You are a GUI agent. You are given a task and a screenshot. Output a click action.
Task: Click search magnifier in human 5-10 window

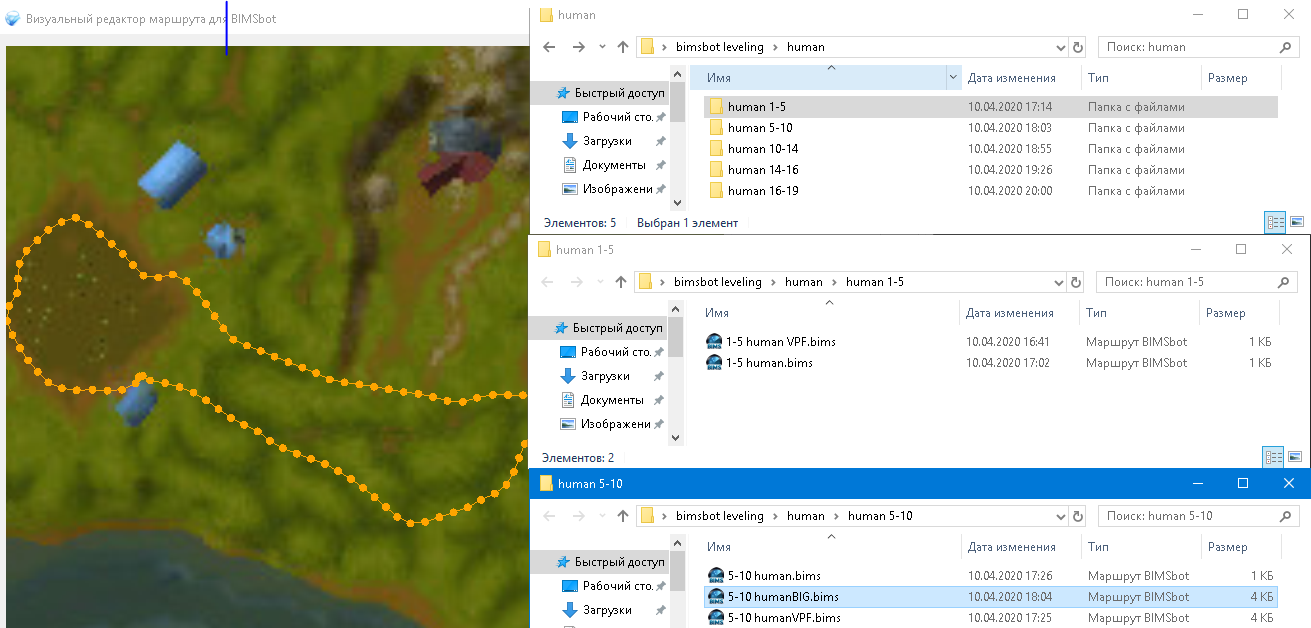point(1286,516)
